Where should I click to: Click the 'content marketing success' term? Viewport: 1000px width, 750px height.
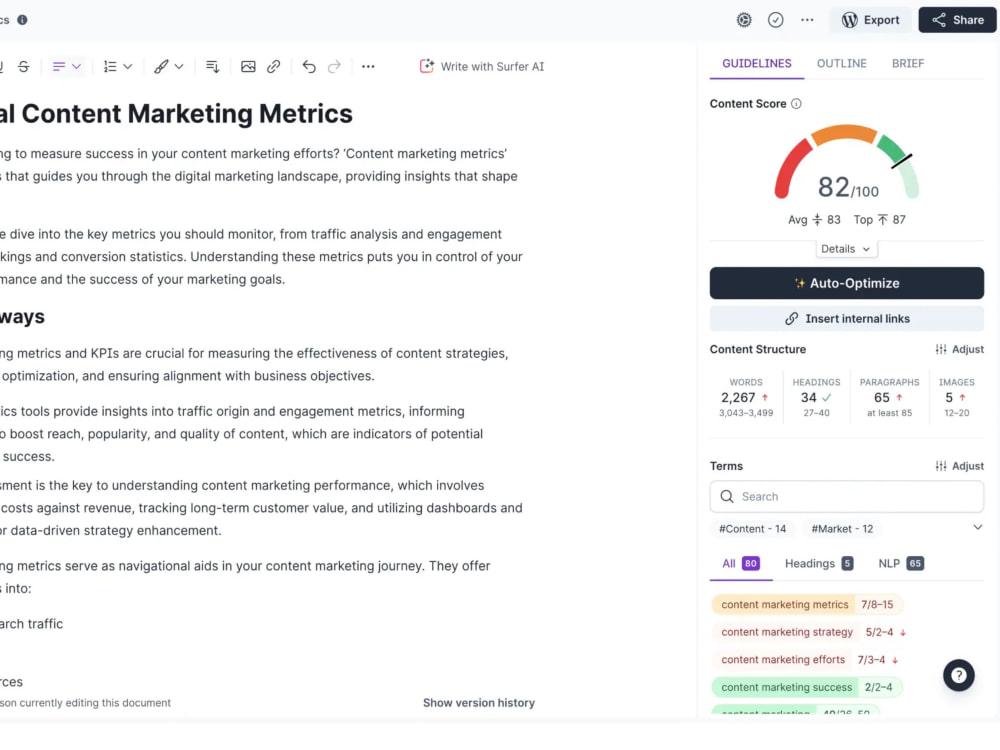[x=807, y=687]
